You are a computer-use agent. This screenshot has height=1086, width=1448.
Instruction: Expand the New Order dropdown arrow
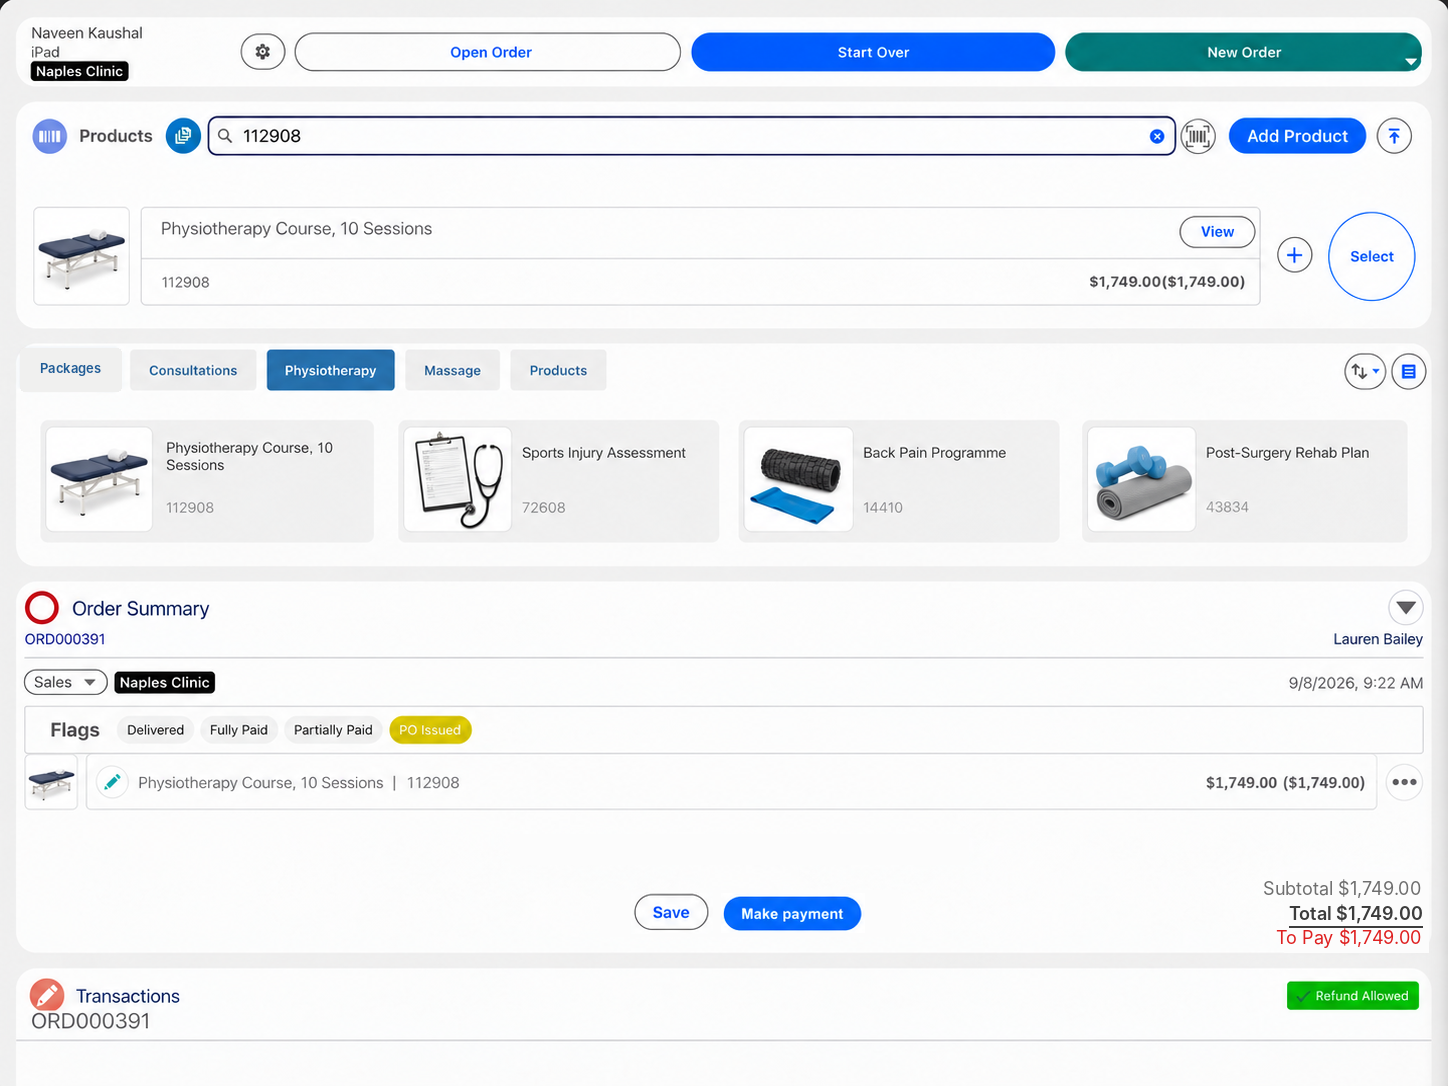(1411, 62)
